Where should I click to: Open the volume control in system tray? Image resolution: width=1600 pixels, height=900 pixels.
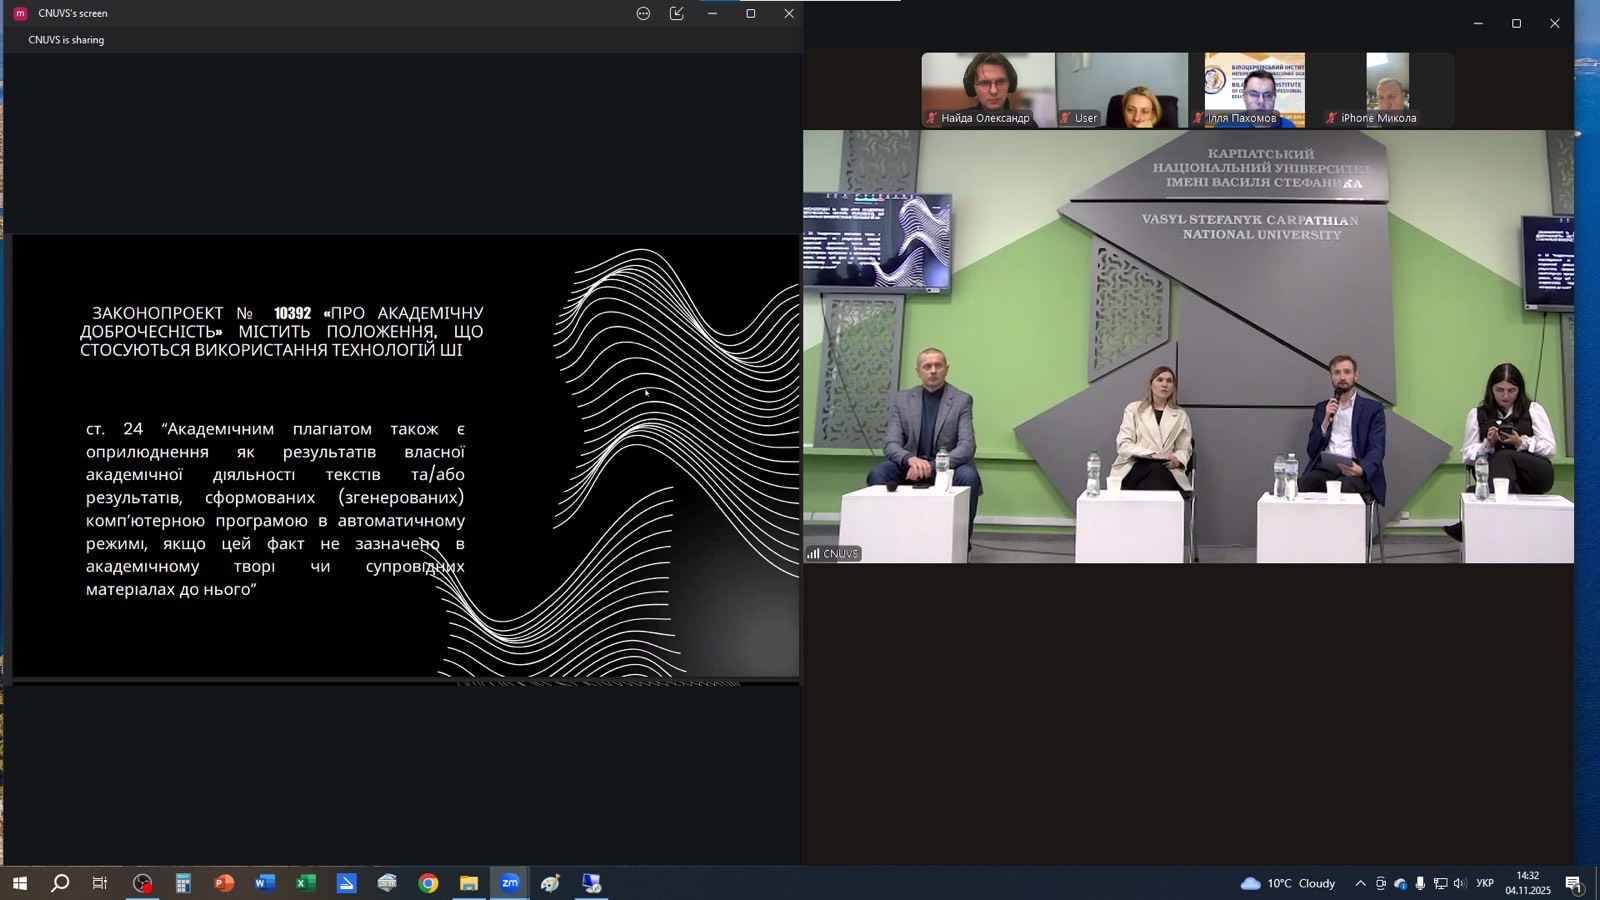coord(1459,883)
